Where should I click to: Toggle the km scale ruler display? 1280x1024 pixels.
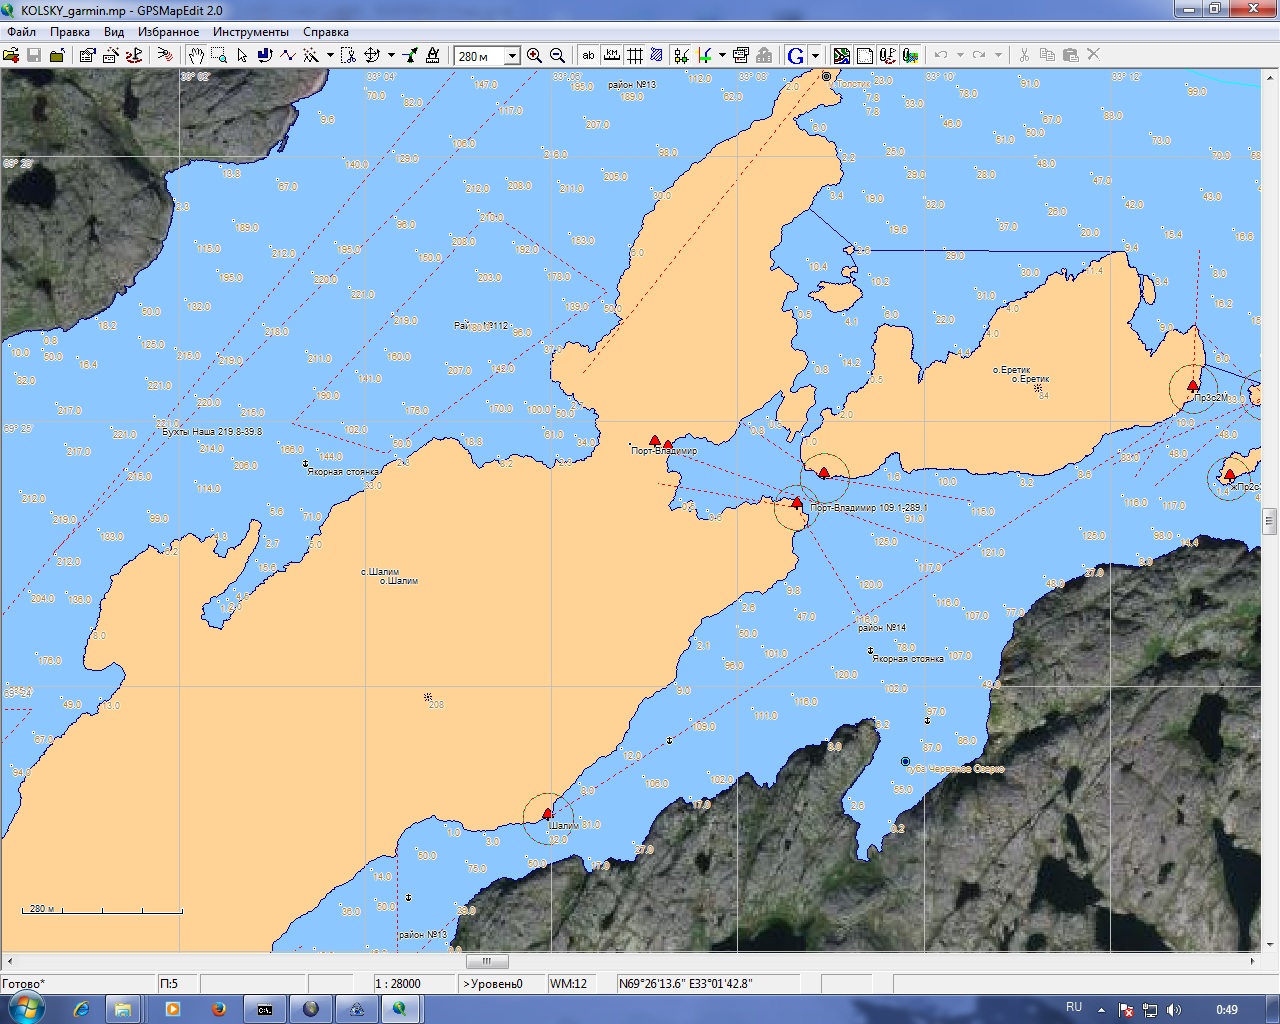[x=611, y=56]
